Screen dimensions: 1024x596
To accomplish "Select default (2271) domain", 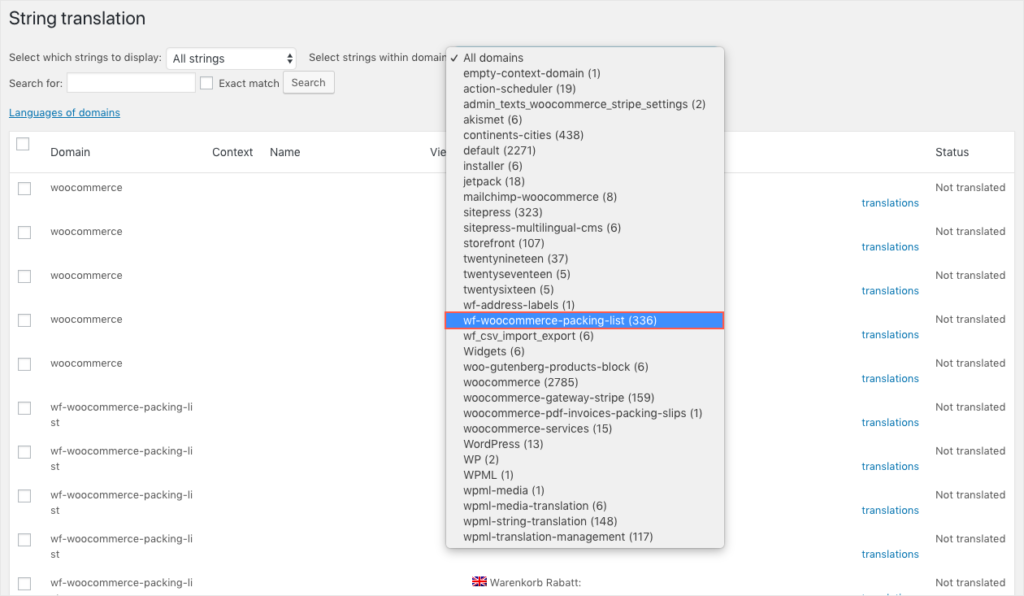I will pyautogui.click(x=584, y=150).
